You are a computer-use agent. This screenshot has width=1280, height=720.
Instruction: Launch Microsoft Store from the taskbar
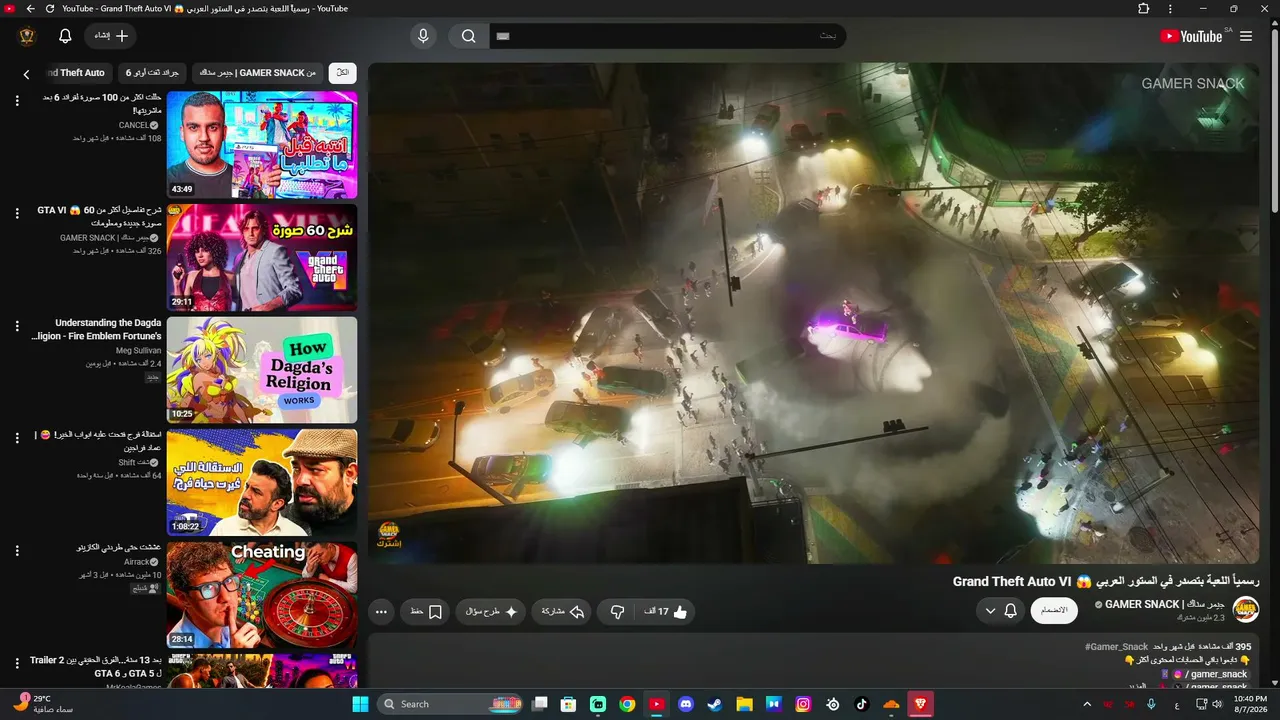click(569, 704)
